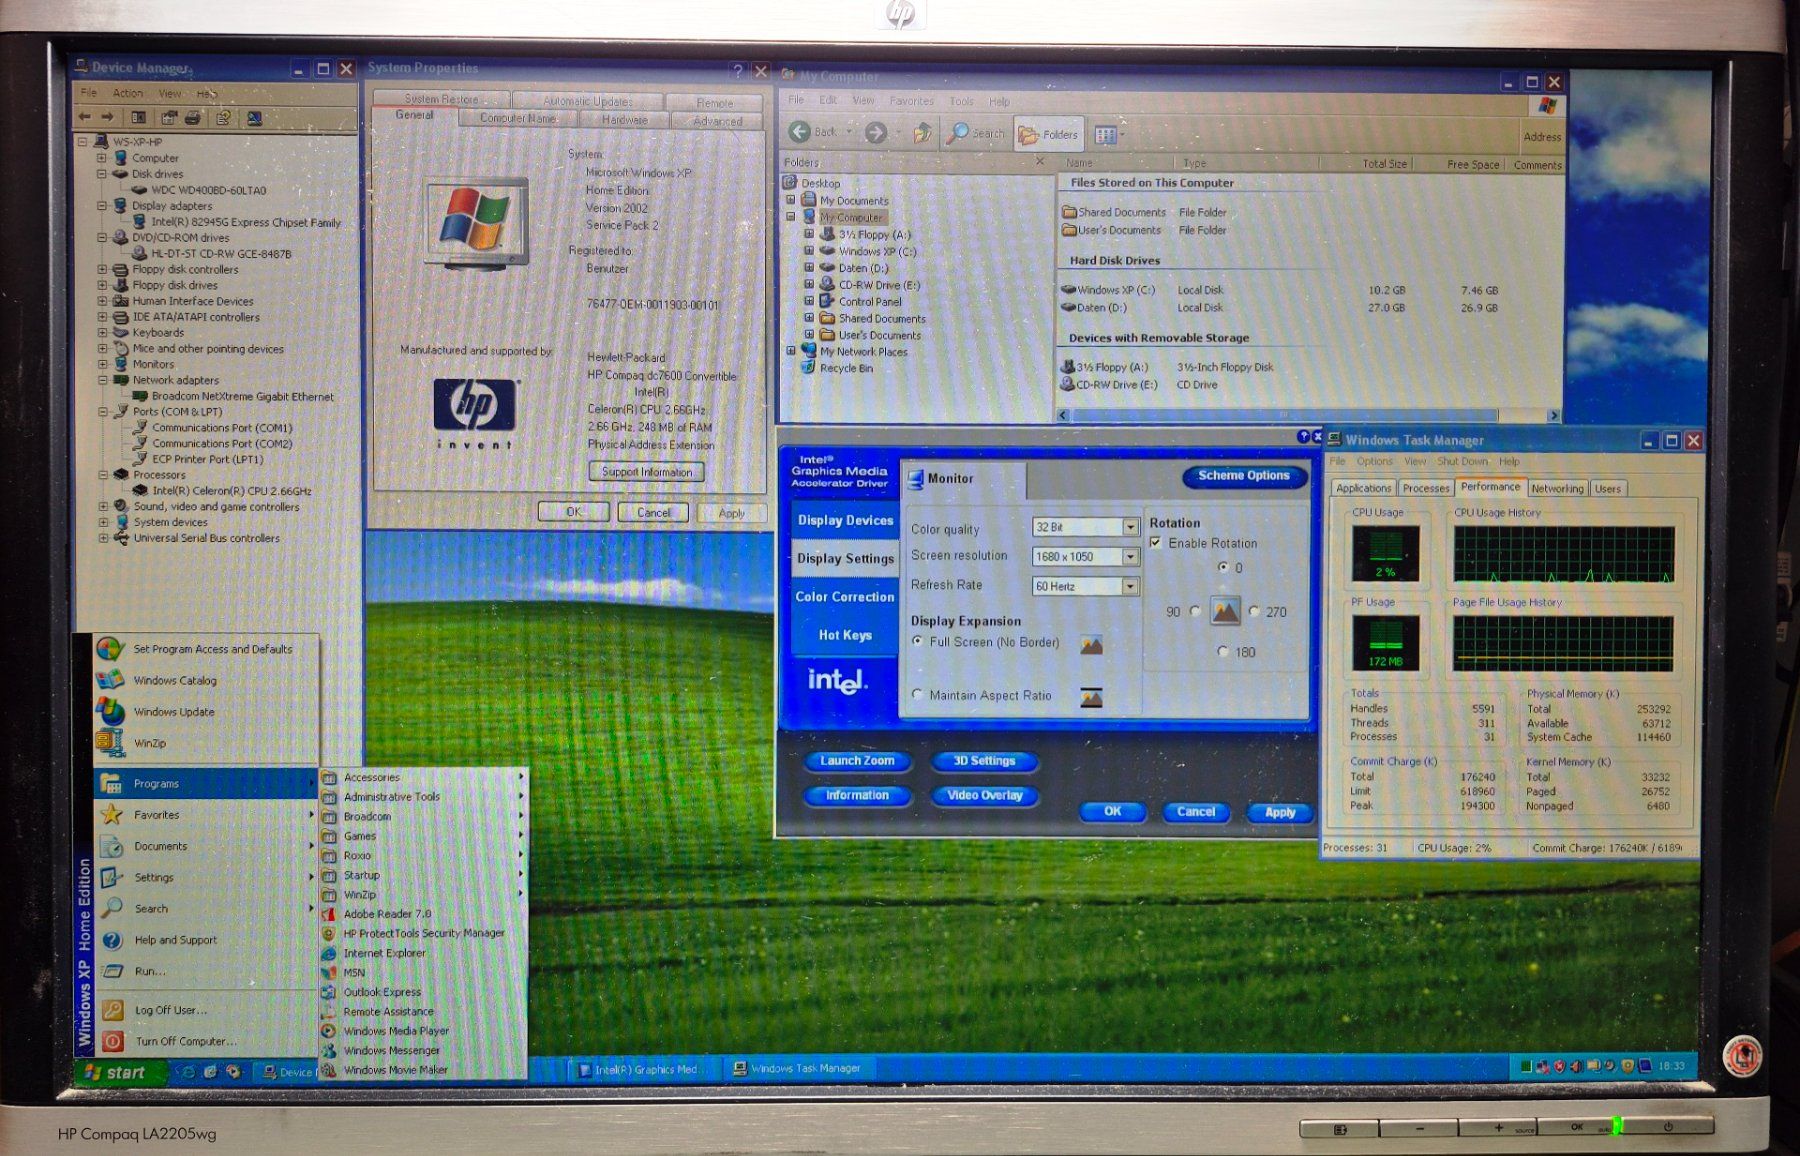Open Windows Update from Start menu
The width and height of the screenshot is (1800, 1156).
(x=174, y=712)
